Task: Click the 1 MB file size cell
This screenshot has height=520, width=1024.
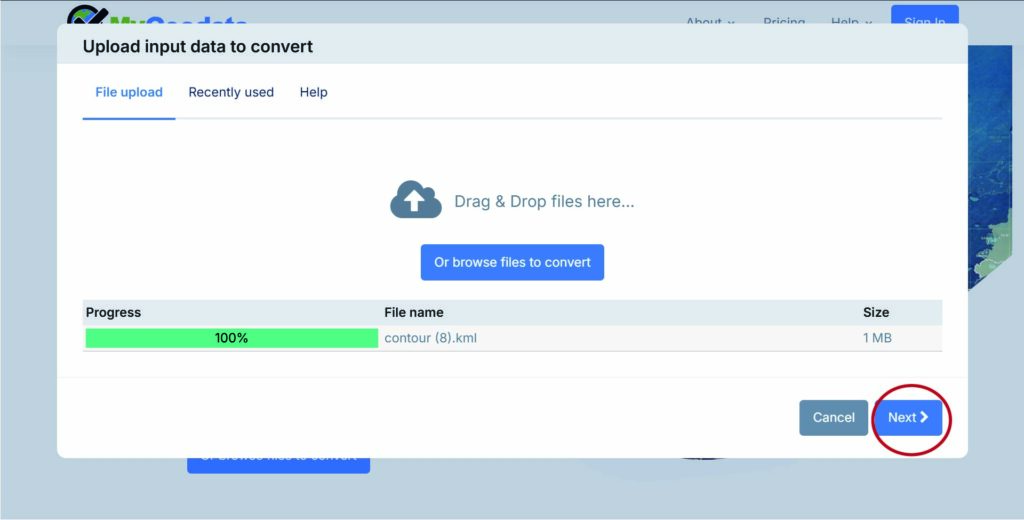Action: pyautogui.click(x=877, y=338)
